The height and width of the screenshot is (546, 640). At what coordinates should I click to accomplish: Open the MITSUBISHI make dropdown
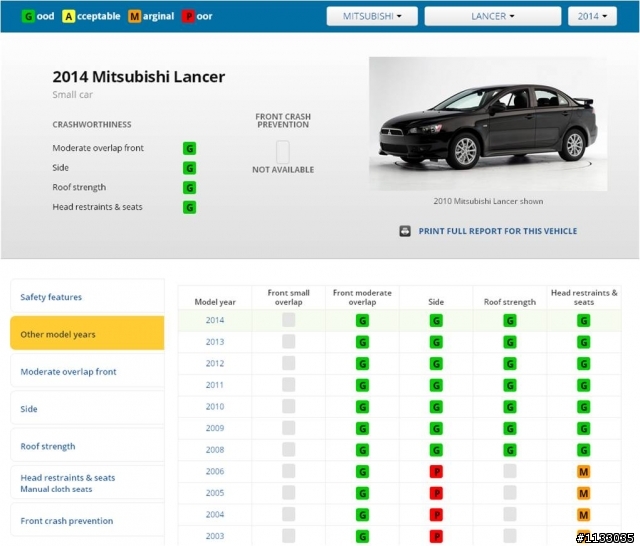click(372, 16)
